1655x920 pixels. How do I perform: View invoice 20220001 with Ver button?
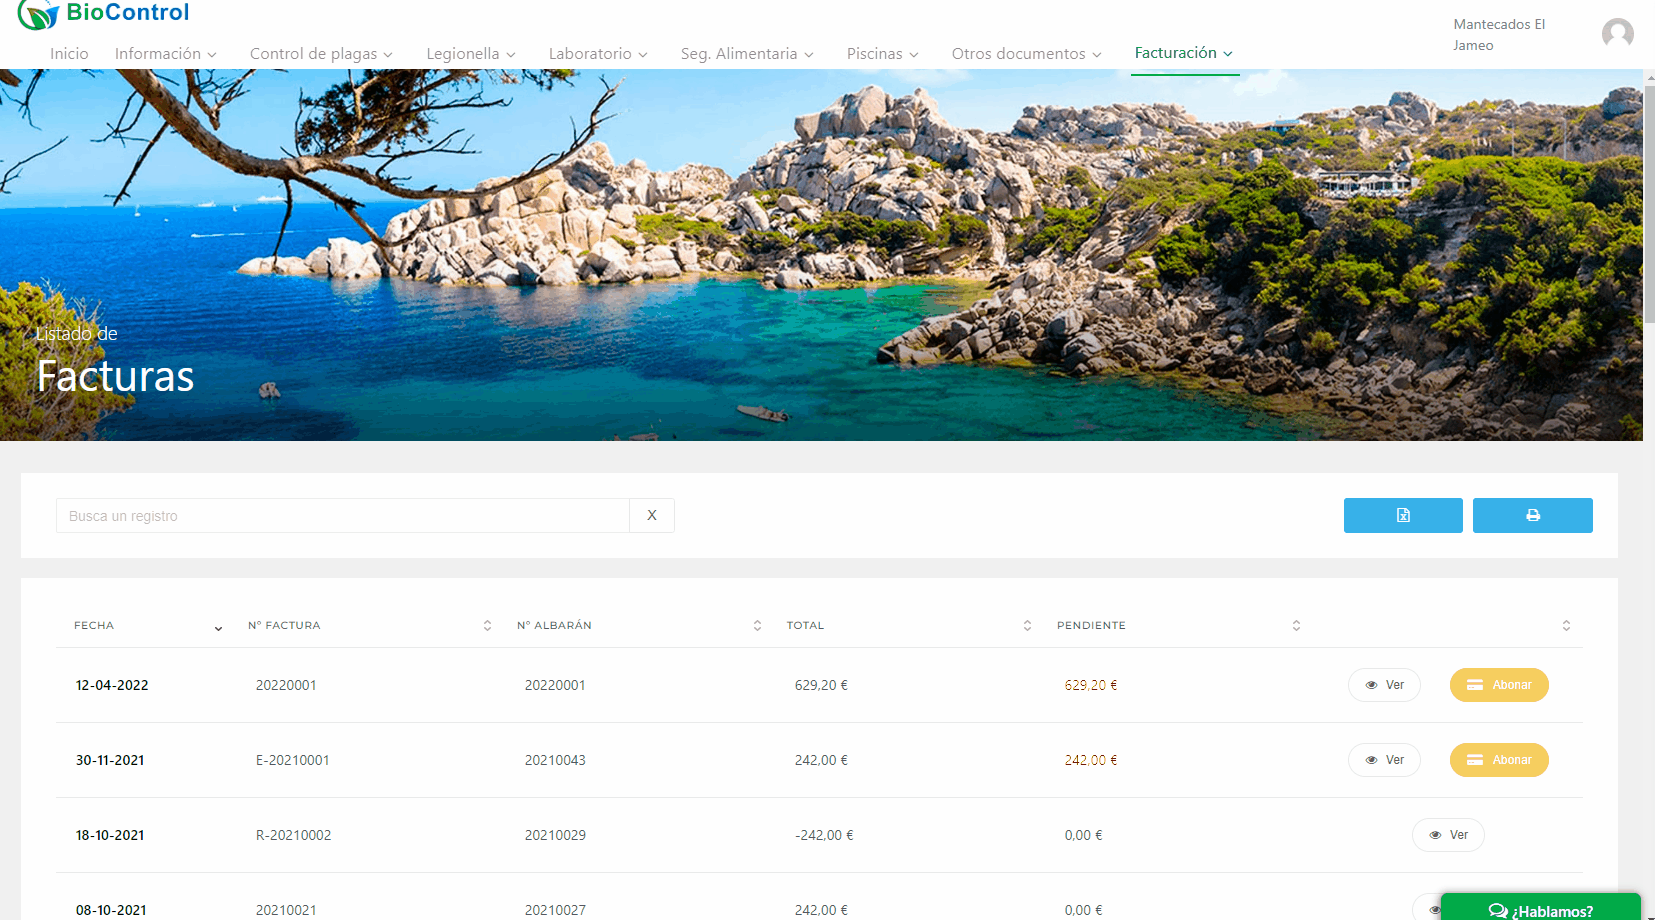[1384, 685]
